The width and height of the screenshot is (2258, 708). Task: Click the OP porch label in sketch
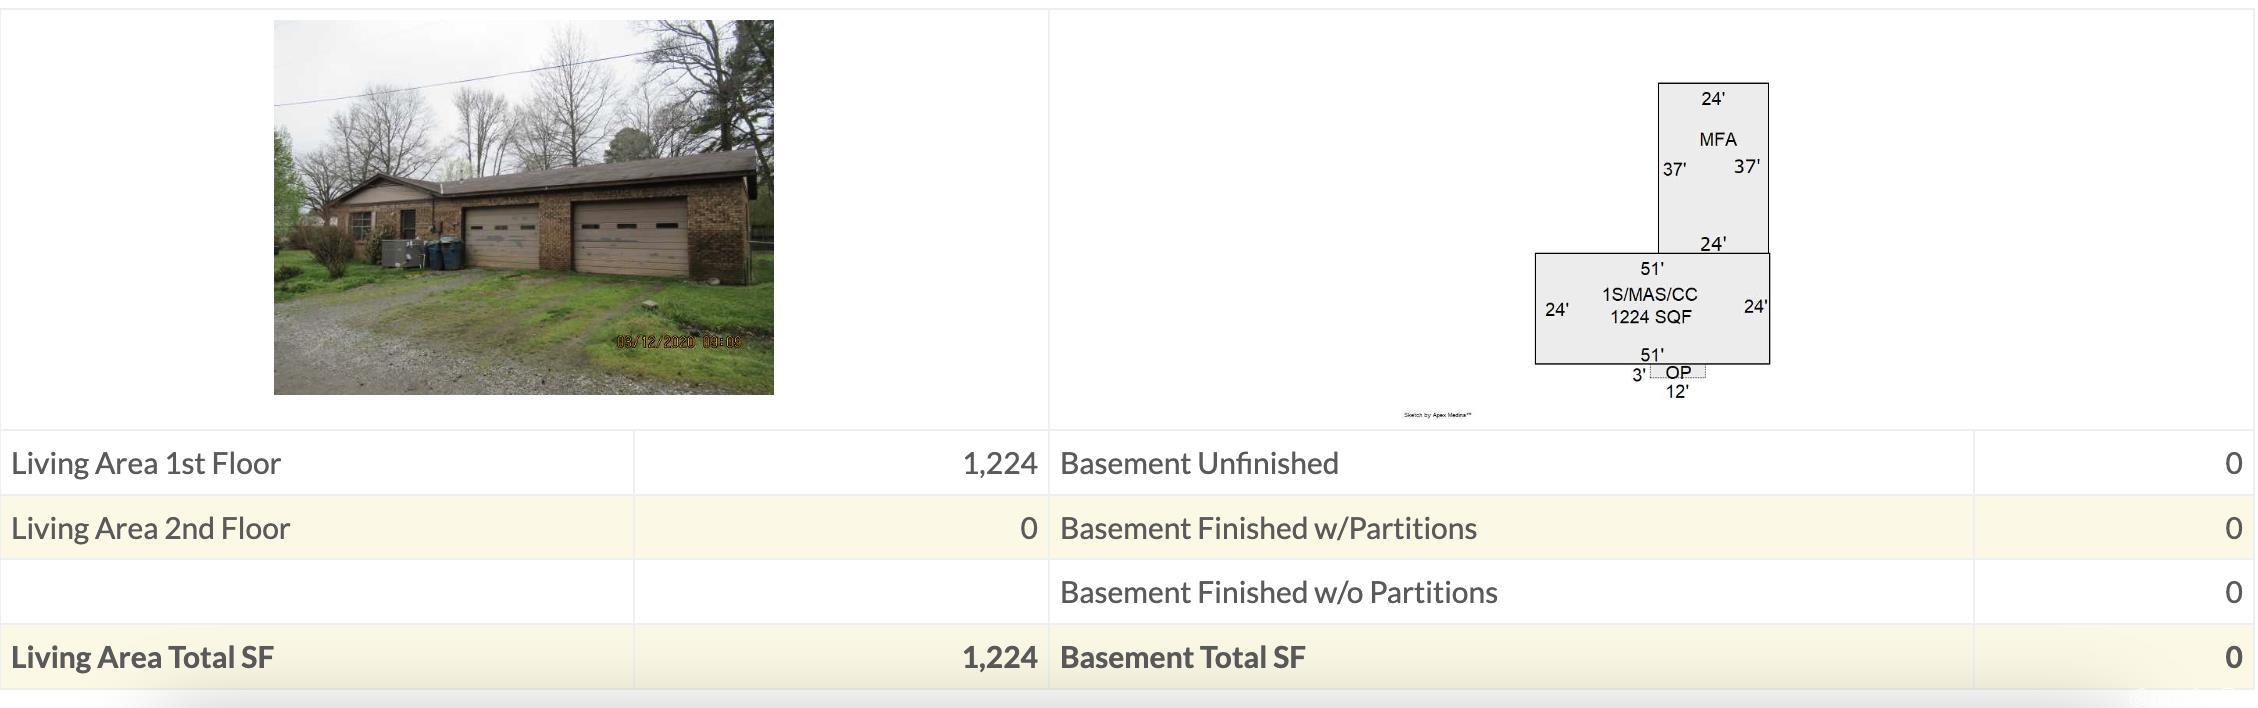click(x=1678, y=372)
